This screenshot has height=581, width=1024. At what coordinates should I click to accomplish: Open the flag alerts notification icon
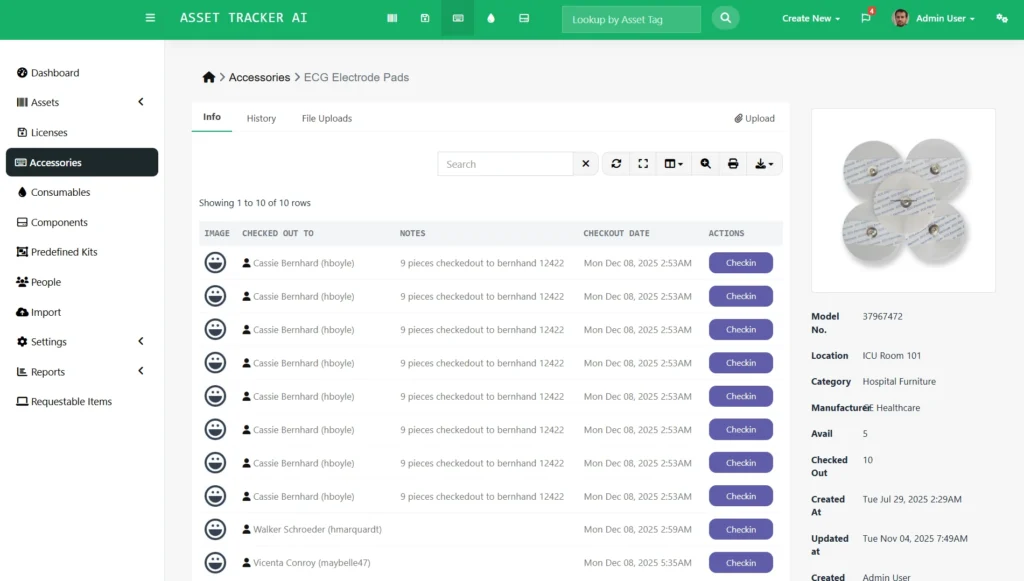click(866, 18)
